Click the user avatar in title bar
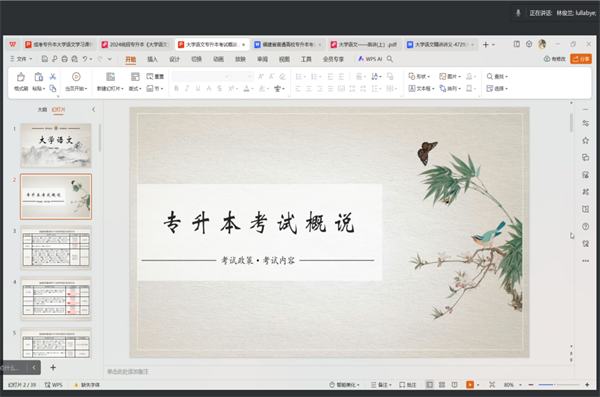This screenshot has width=600, height=397. pyautogui.click(x=542, y=44)
